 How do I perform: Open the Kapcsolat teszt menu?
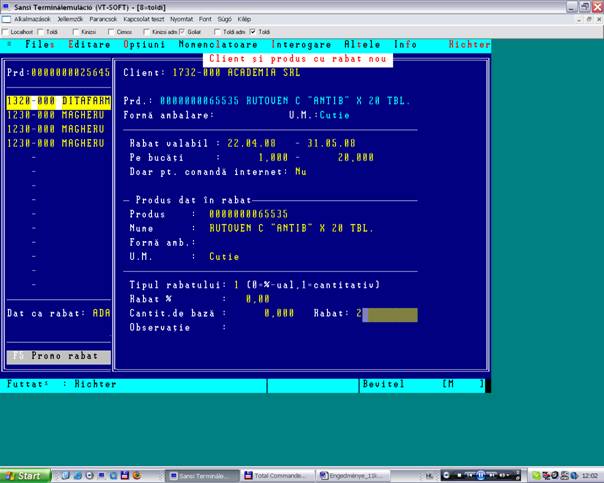[144, 19]
